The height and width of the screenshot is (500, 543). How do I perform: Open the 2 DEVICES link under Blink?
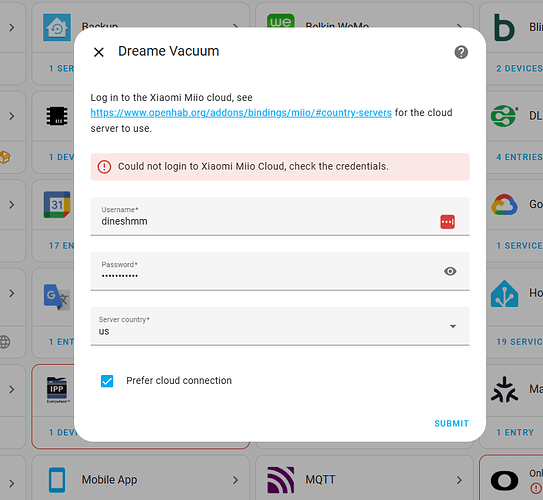tap(519, 69)
